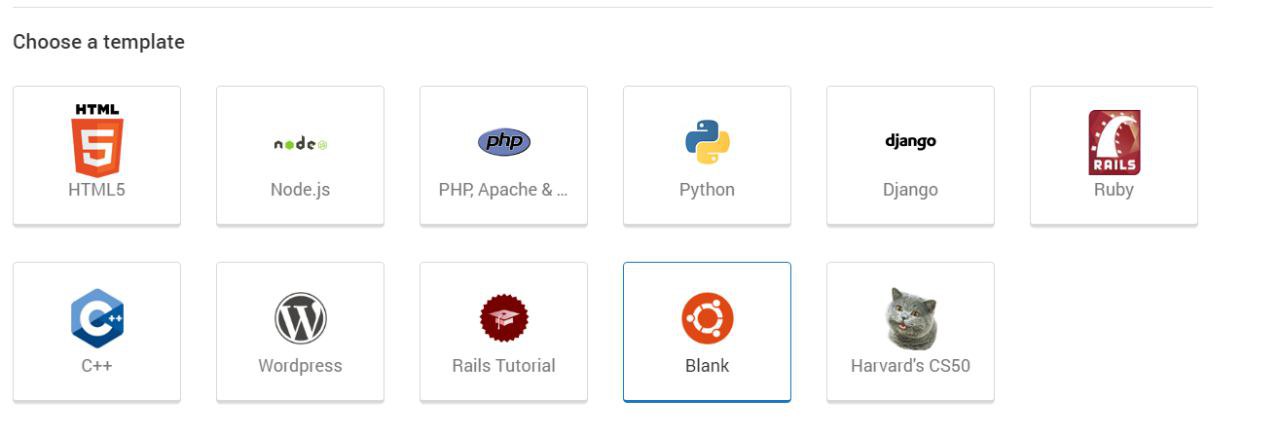The image size is (1280, 436).
Task: Select the "Django" text label
Action: click(x=910, y=190)
